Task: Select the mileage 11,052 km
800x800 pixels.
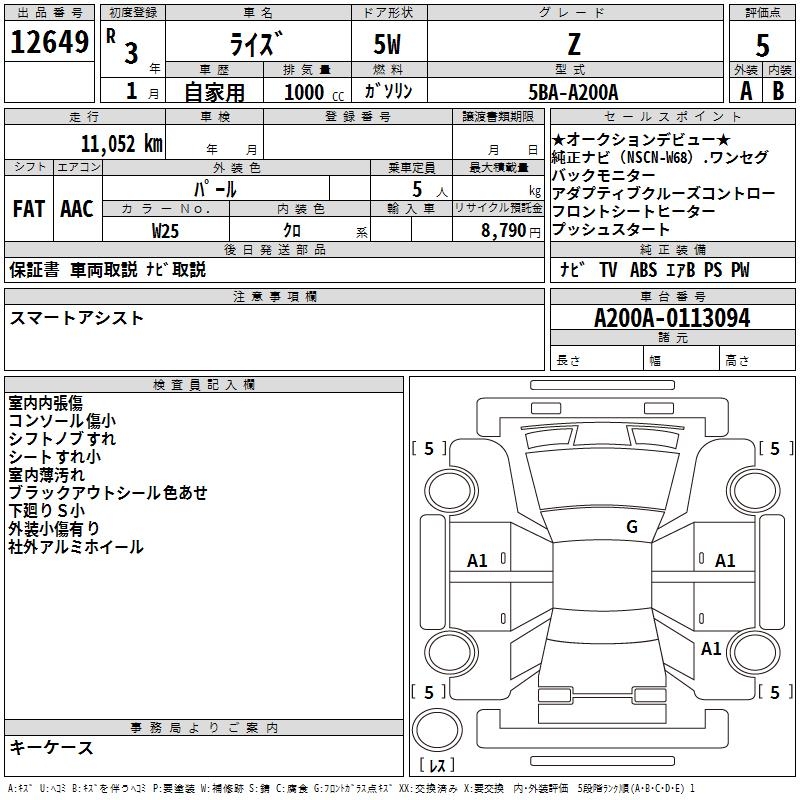Action: (x=122, y=144)
